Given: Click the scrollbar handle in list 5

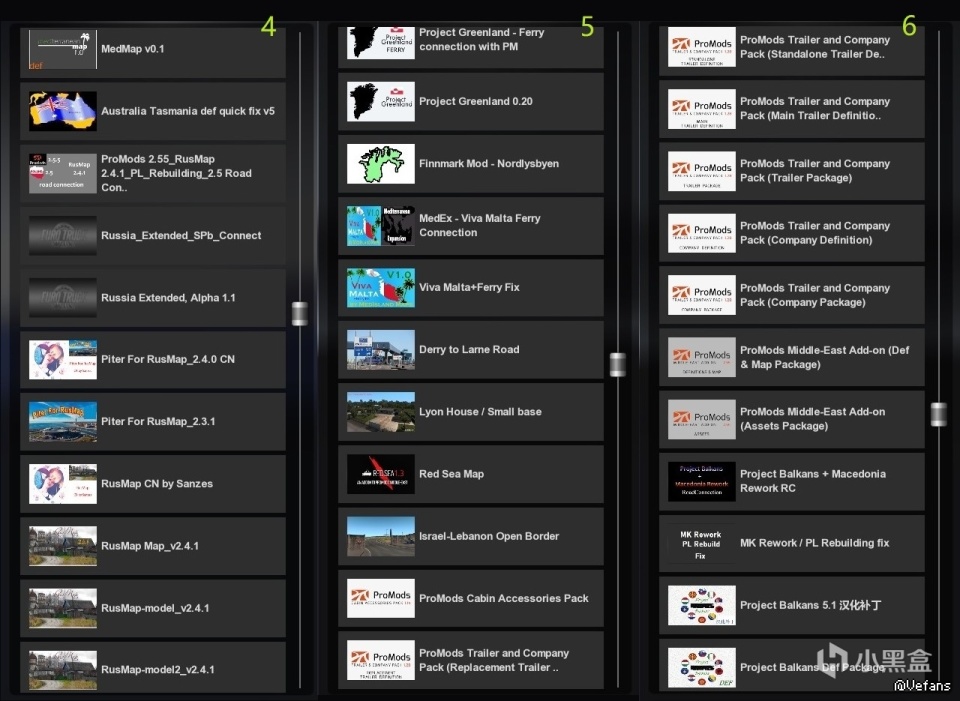Looking at the screenshot, I should [x=618, y=365].
